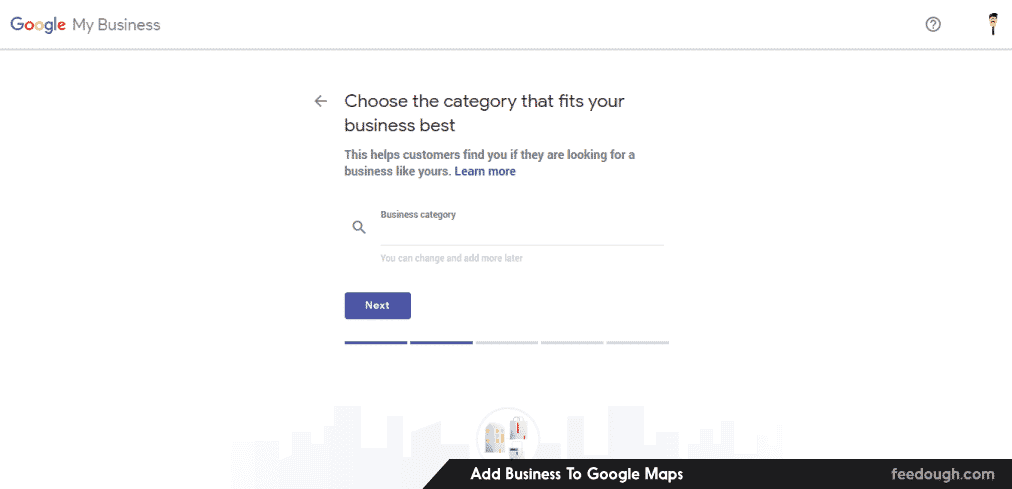The image size is (1012, 489).
Task: Click the second progress step segment
Action: [x=441, y=342]
